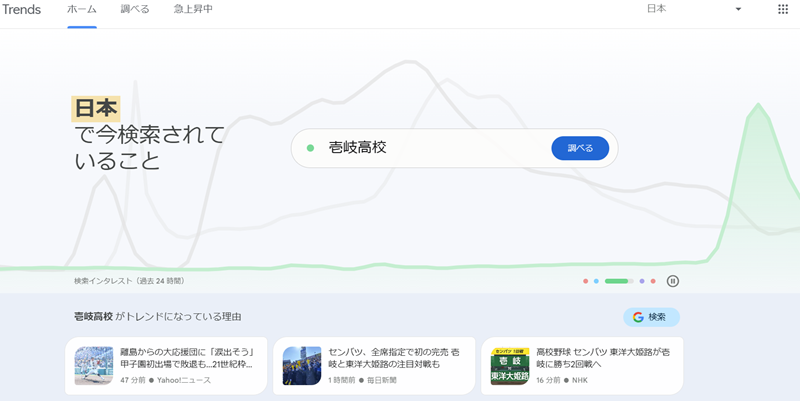800x401 pixels.
Task: Pause the trending carousel autoplay
Action: (x=673, y=281)
